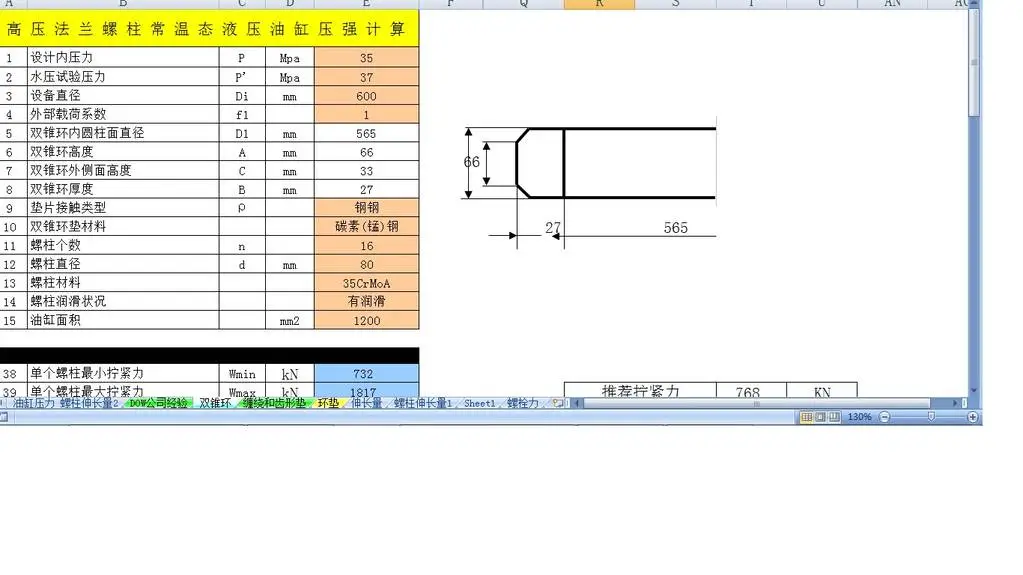Click the yellow title row 高压法兰螺柱

click(x=209, y=29)
